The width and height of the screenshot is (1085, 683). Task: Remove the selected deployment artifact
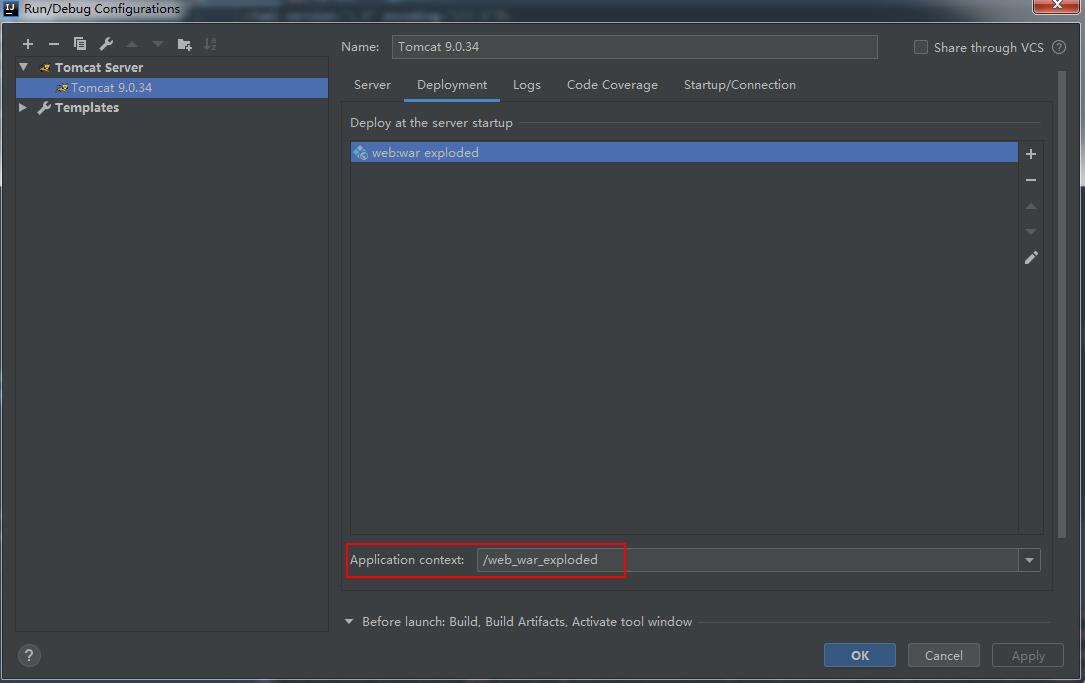coord(1030,180)
